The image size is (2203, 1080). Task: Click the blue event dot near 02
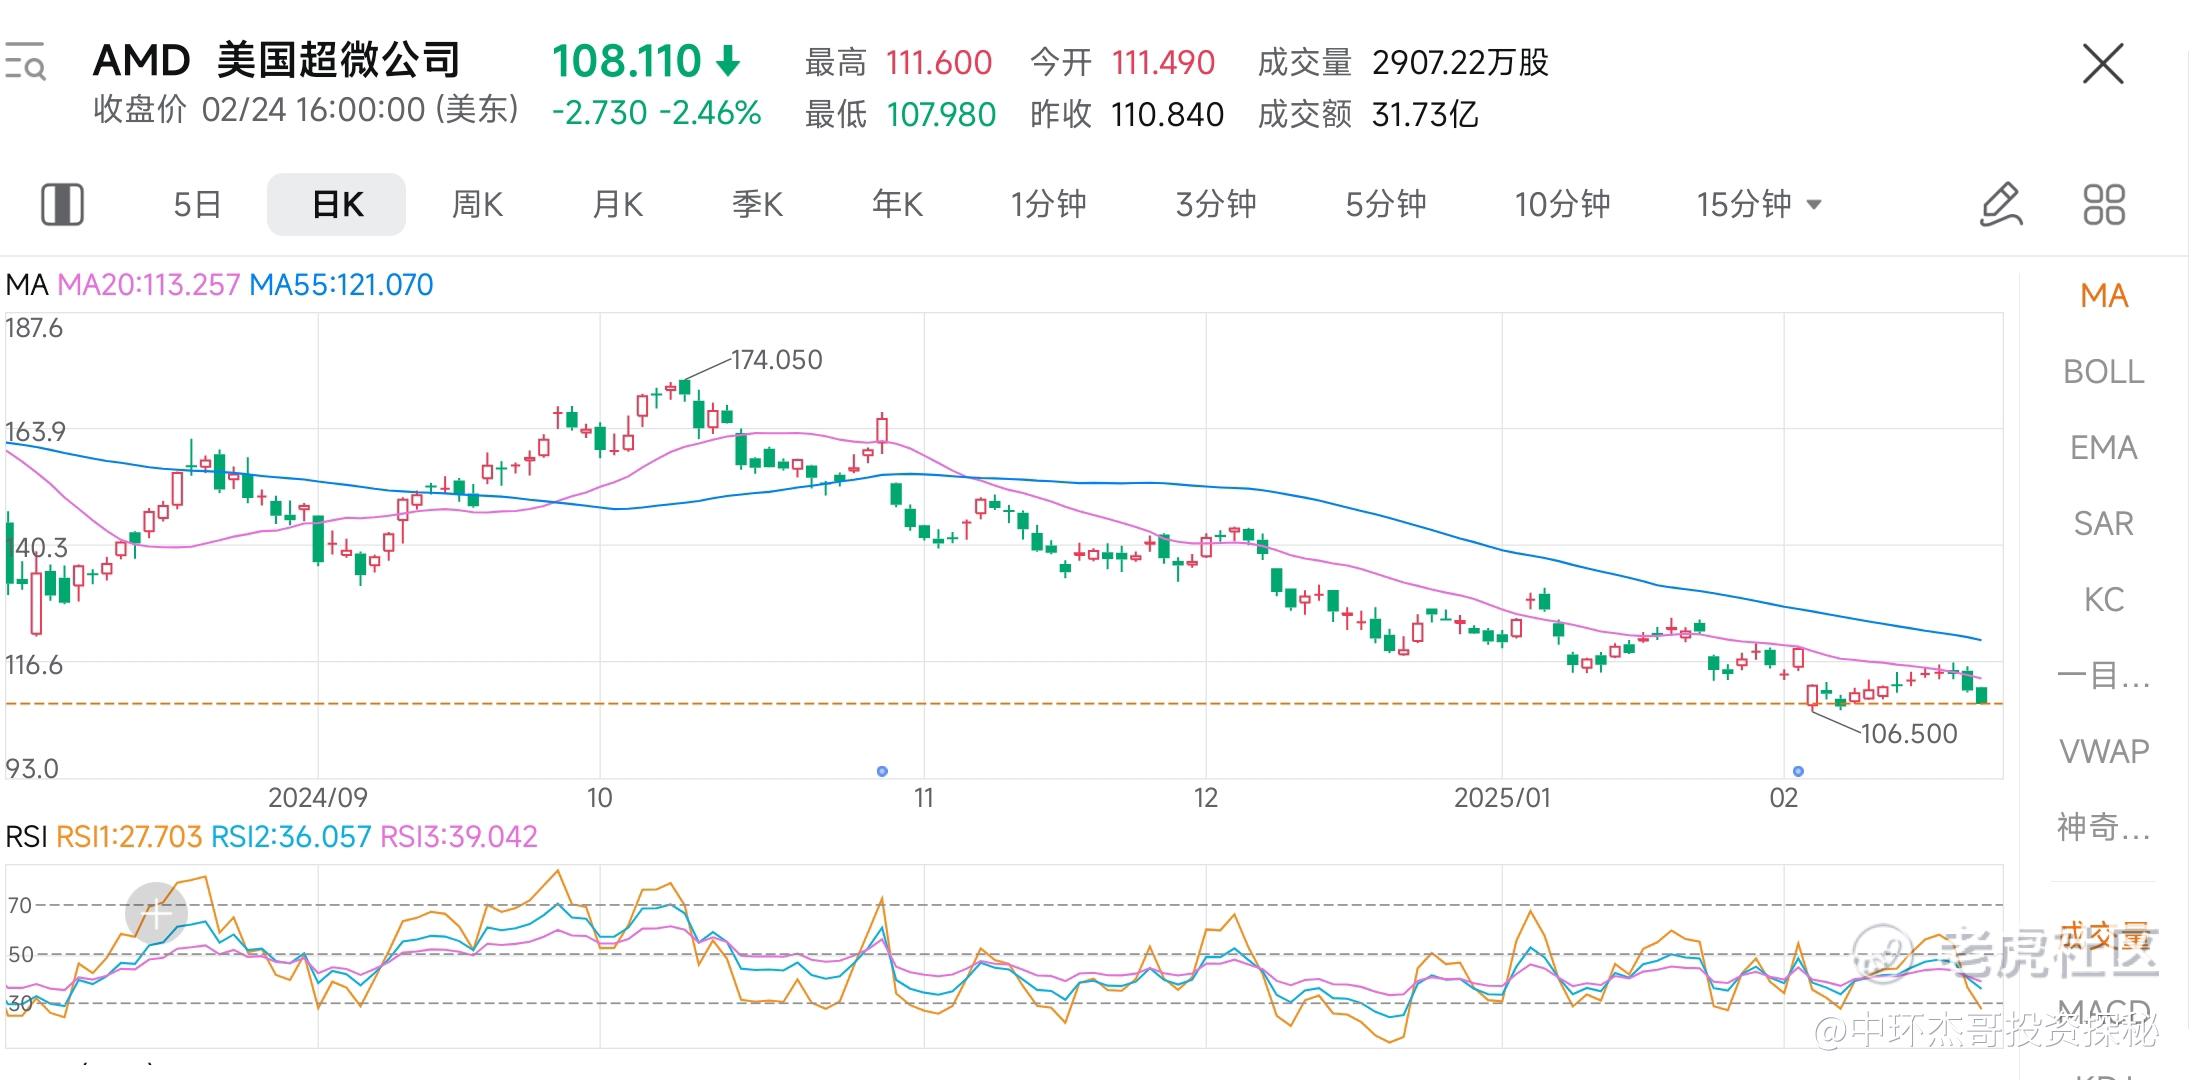coord(1798,771)
